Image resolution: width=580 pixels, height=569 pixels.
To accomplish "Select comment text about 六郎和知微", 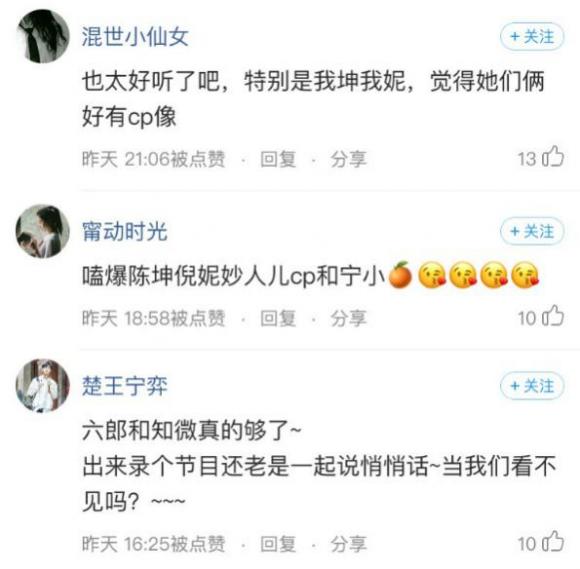I will pos(319,466).
